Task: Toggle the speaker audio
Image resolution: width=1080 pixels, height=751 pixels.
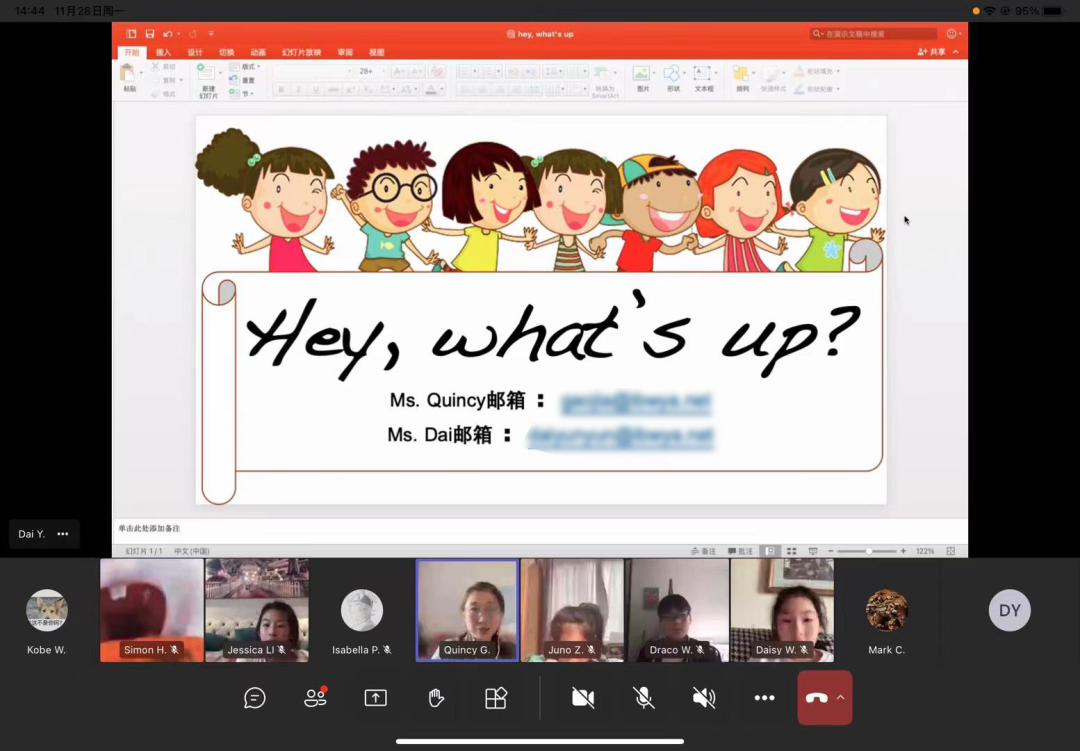Action: [x=704, y=698]
